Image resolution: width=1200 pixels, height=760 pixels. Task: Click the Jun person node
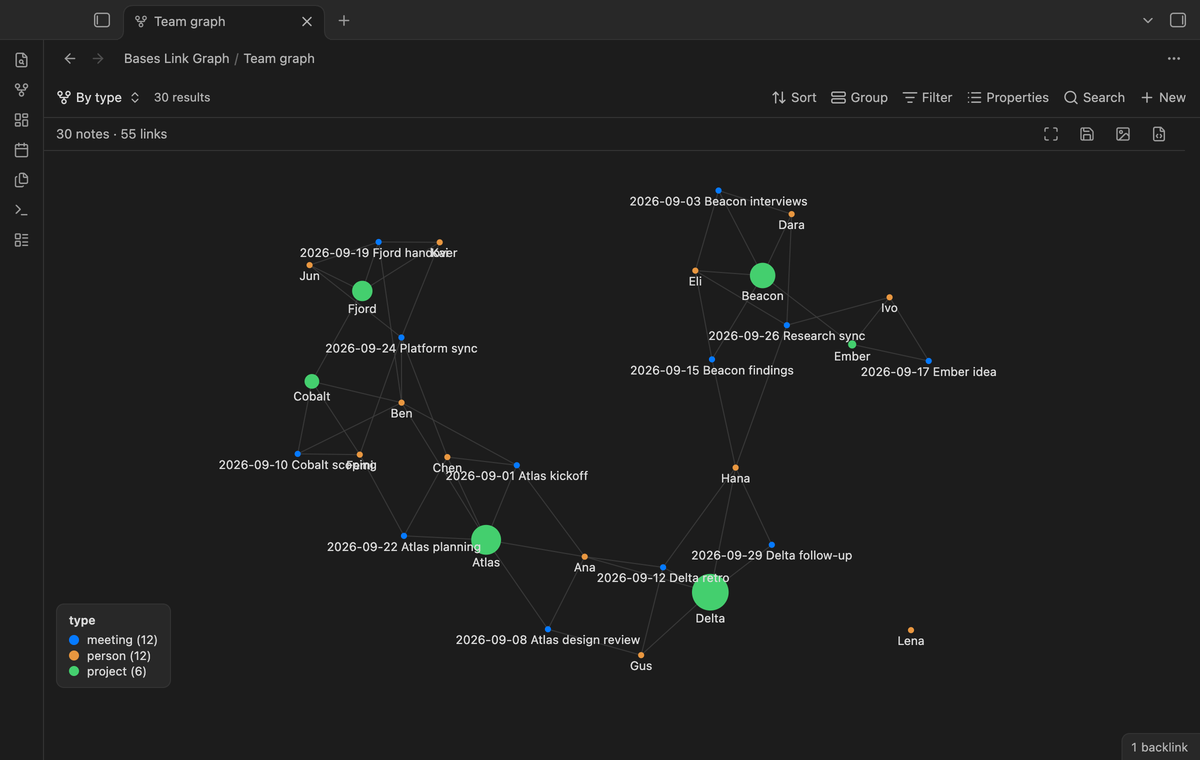[310, 265]
